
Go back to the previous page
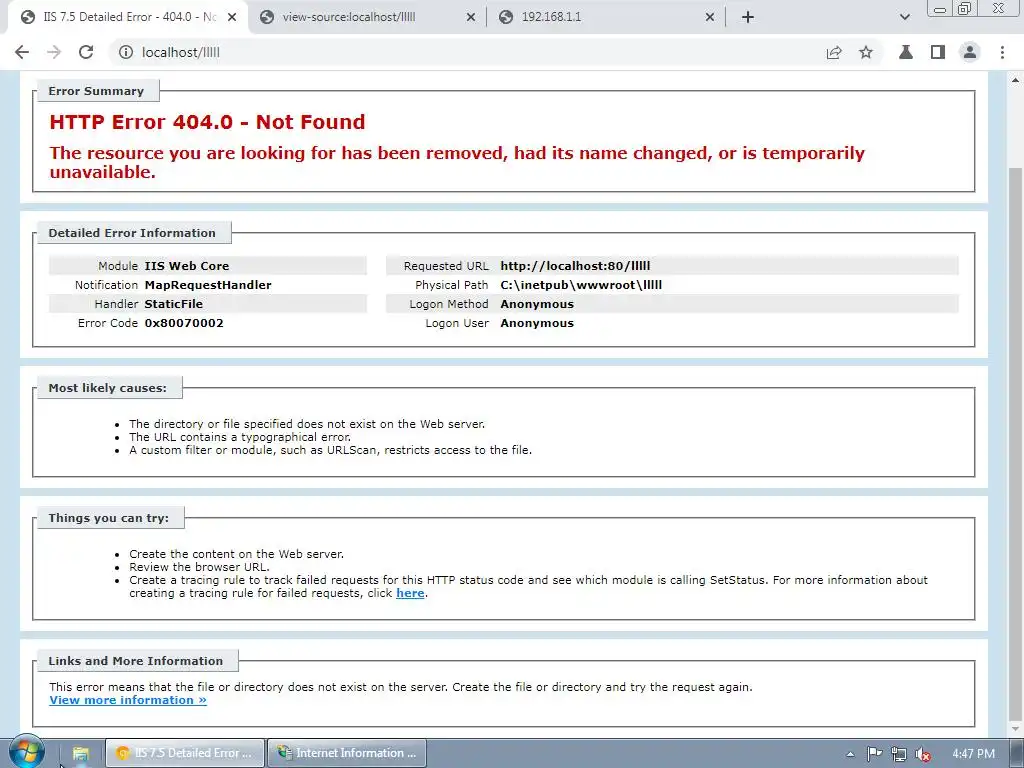pos(22,52)
